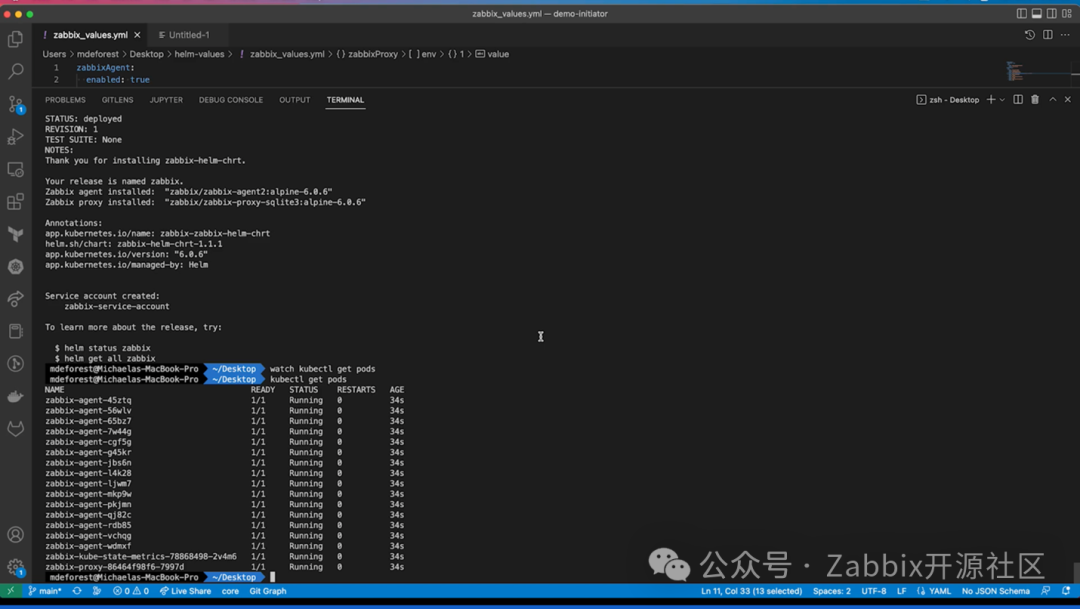Open the PROBLEMS panel tab
The height and width of the screenshot is (609, 1080).
point(65,100)
